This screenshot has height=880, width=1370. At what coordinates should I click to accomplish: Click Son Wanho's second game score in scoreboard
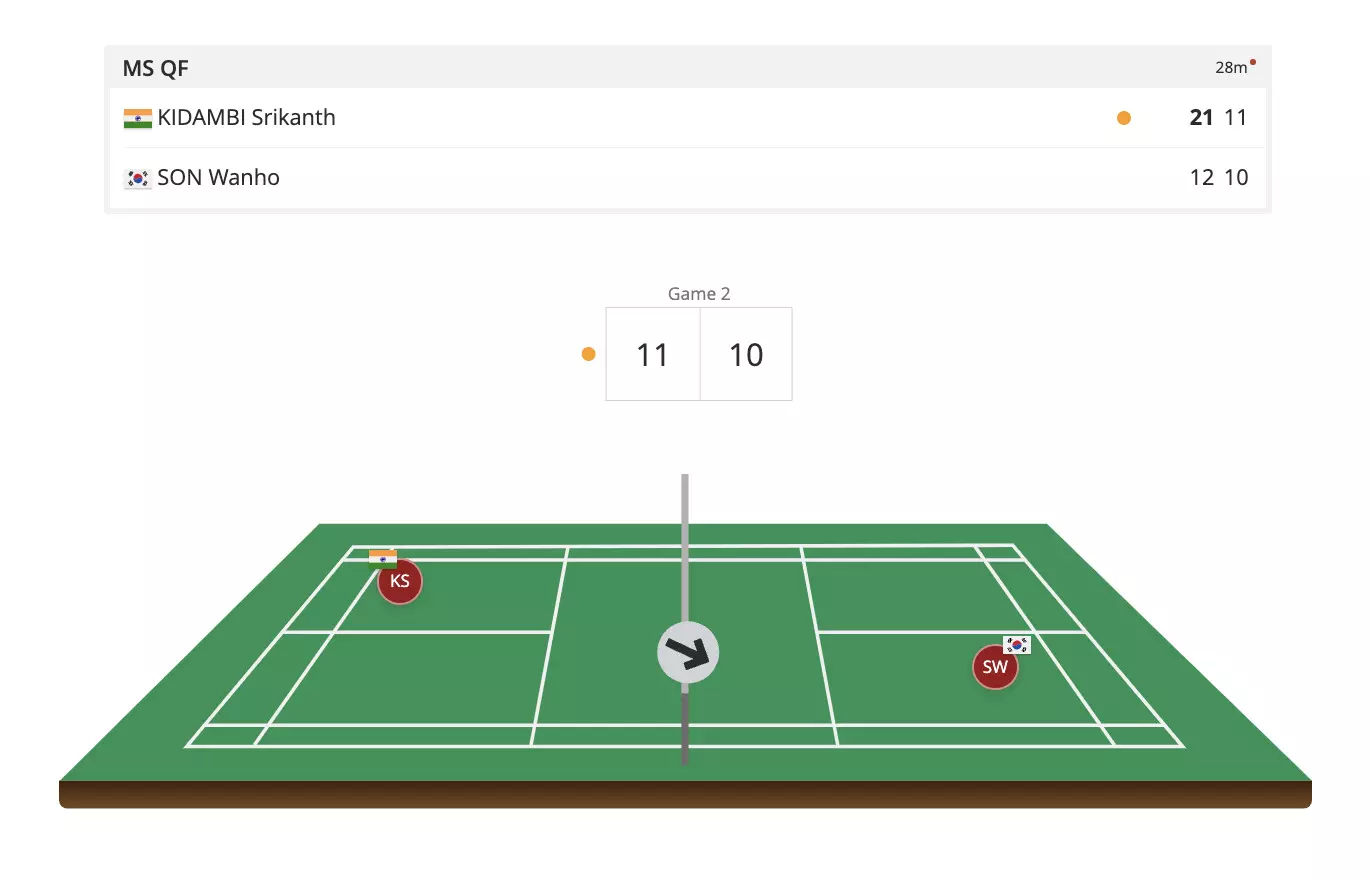point(1237,178)
